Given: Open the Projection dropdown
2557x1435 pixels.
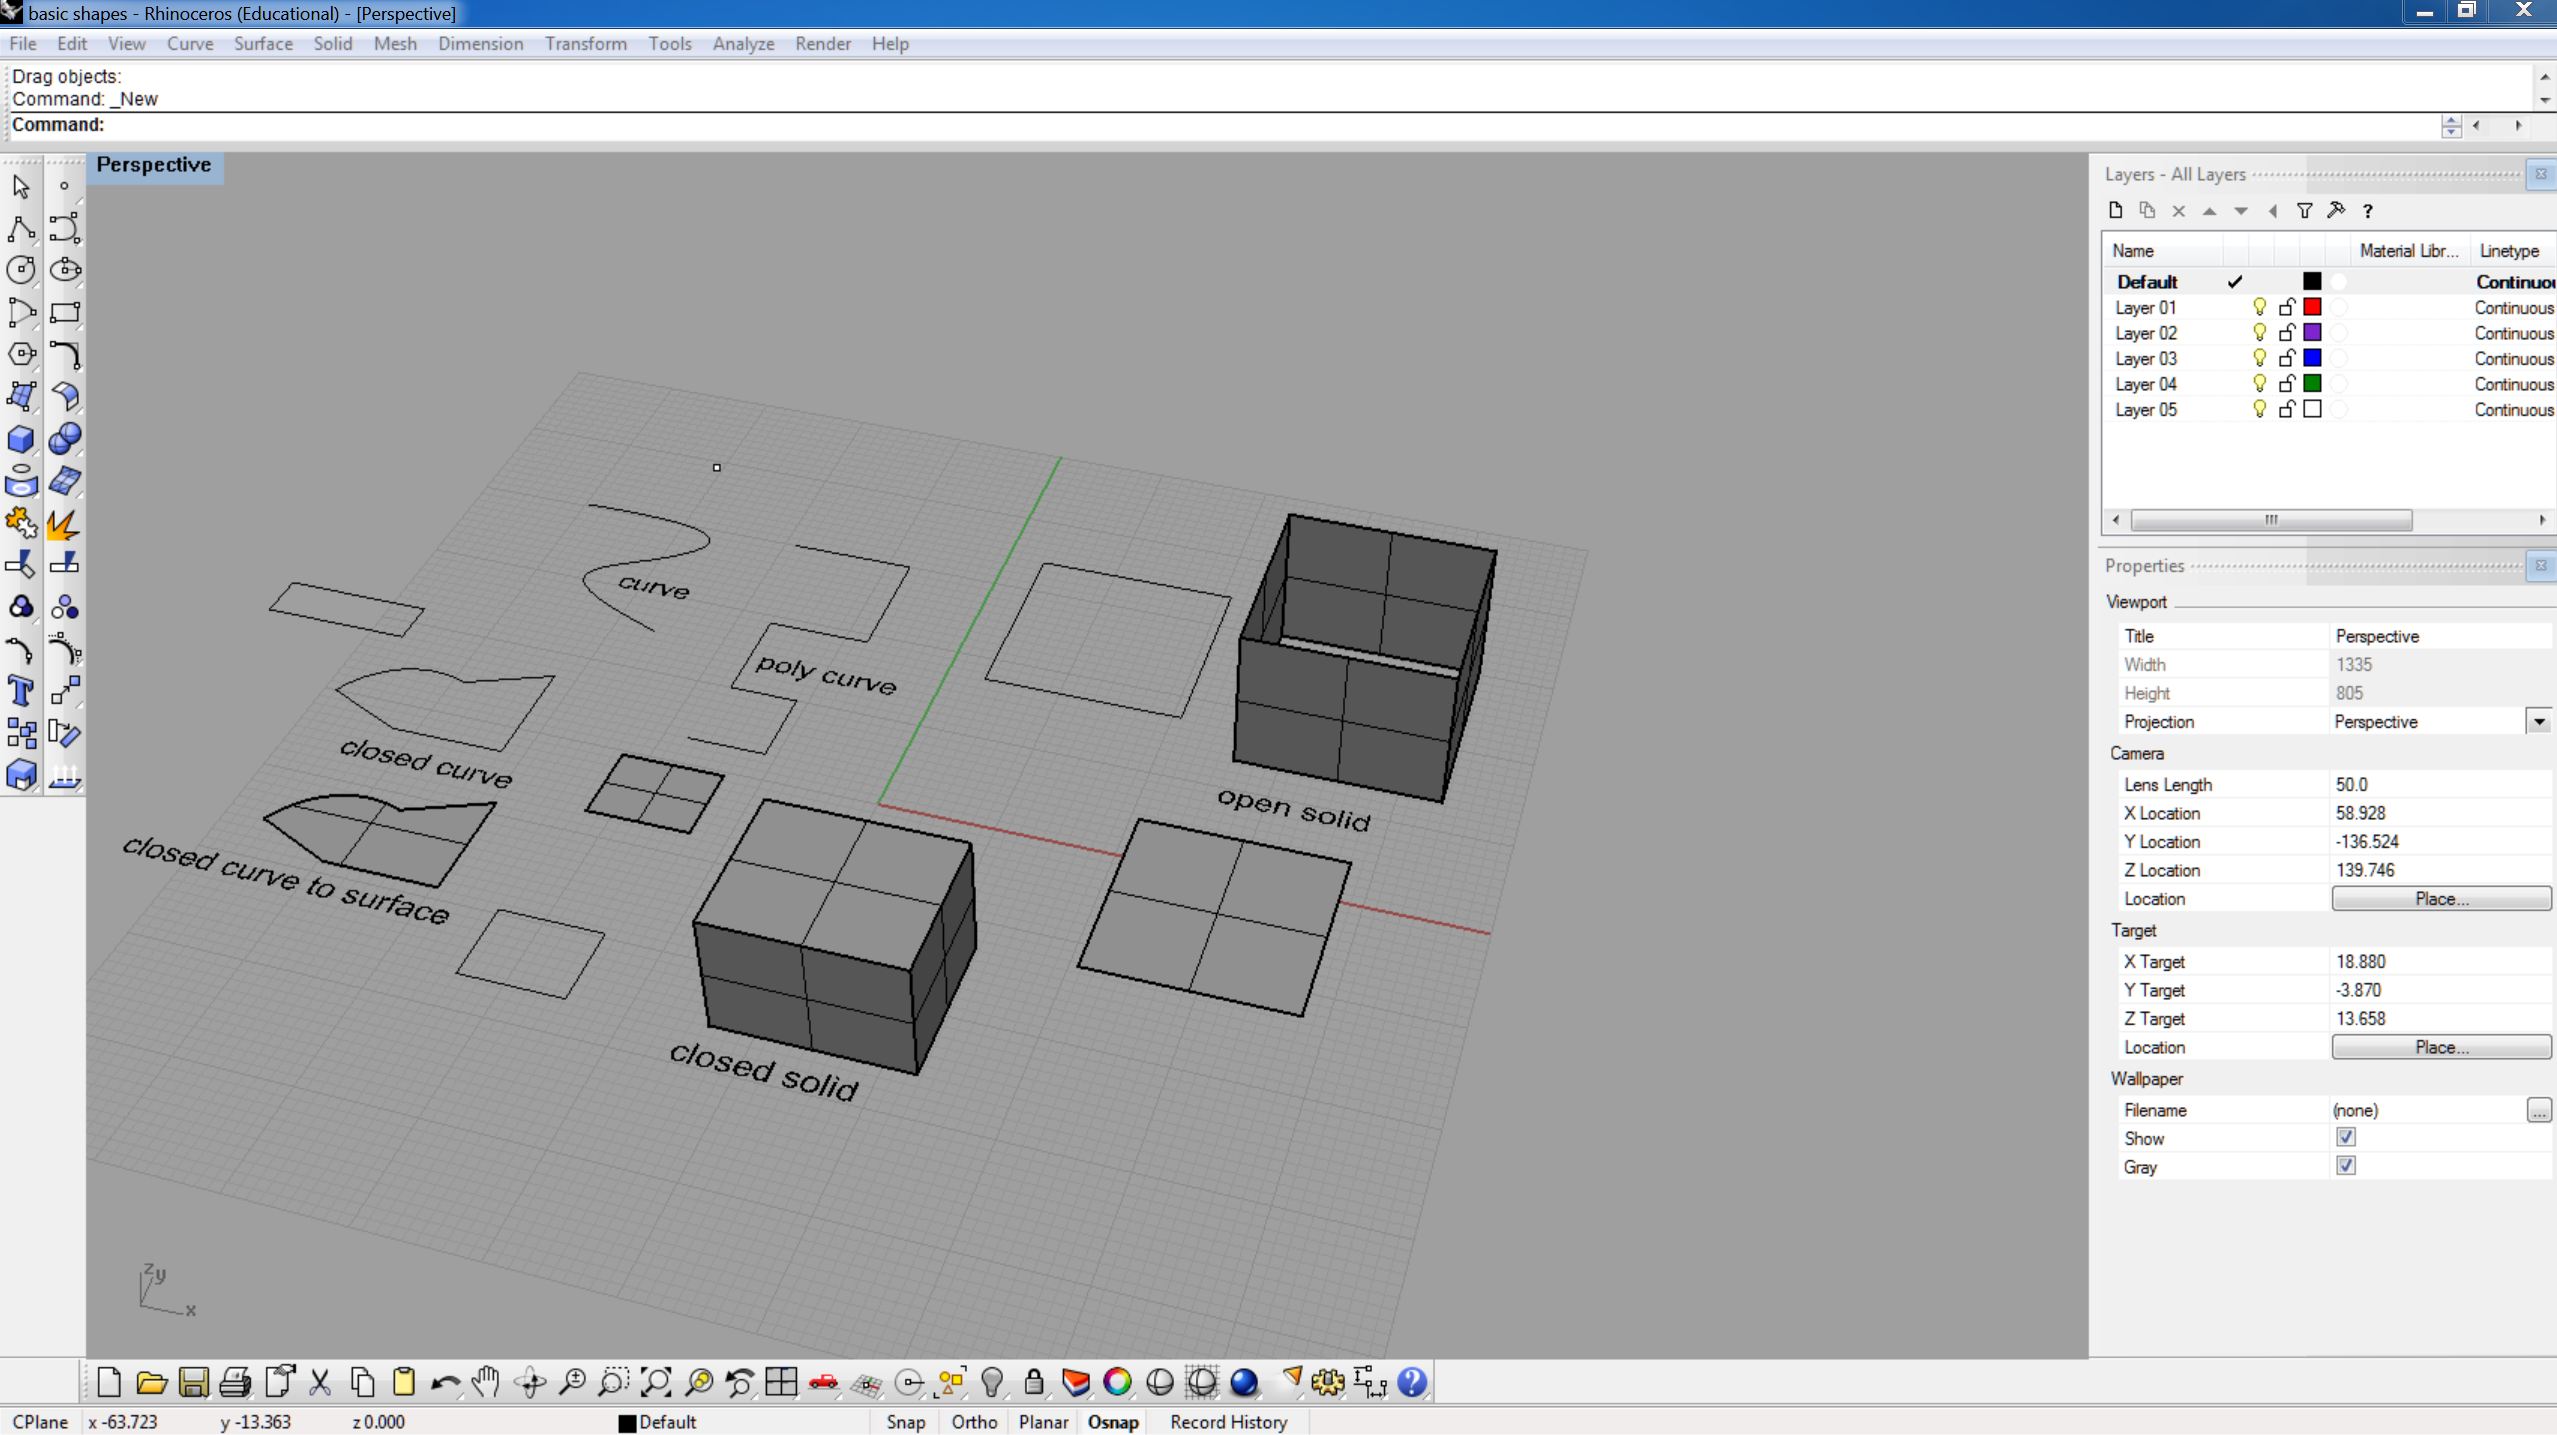Looking at the screenshot, I should pos(2538,721).
